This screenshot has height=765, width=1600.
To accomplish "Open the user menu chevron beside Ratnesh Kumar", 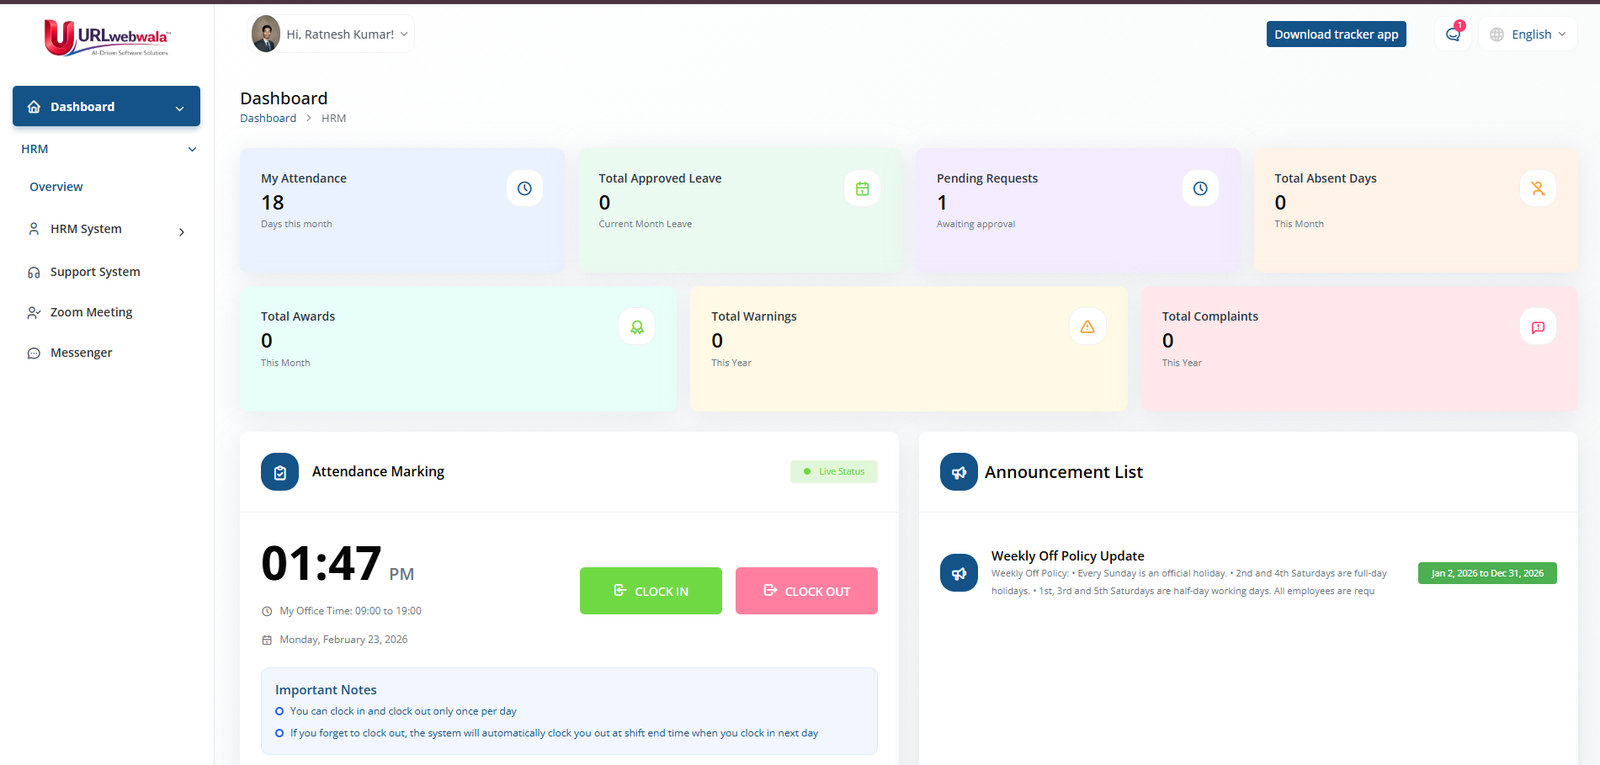I will pyautogui.click(x=404, y=34).
